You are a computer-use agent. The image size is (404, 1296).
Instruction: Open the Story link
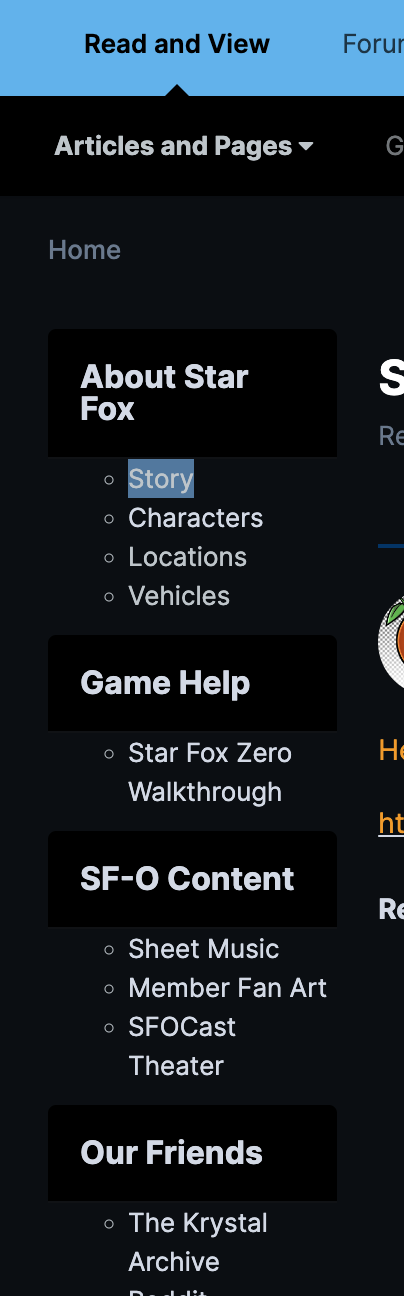pyautogui.click(x=161, y=479)
